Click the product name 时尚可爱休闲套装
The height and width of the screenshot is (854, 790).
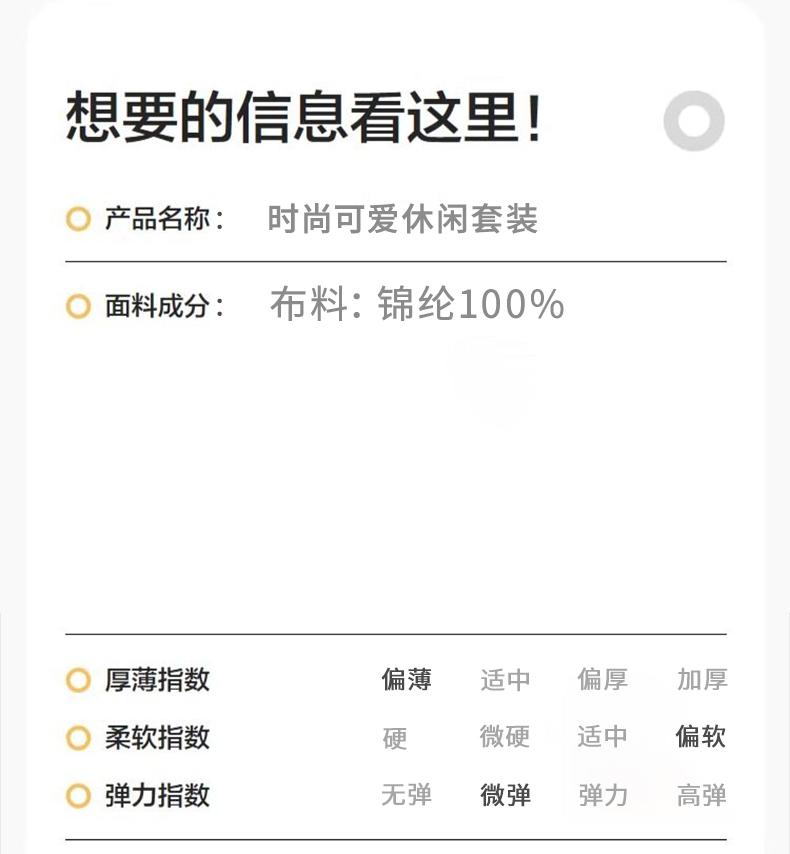point(403,219)
